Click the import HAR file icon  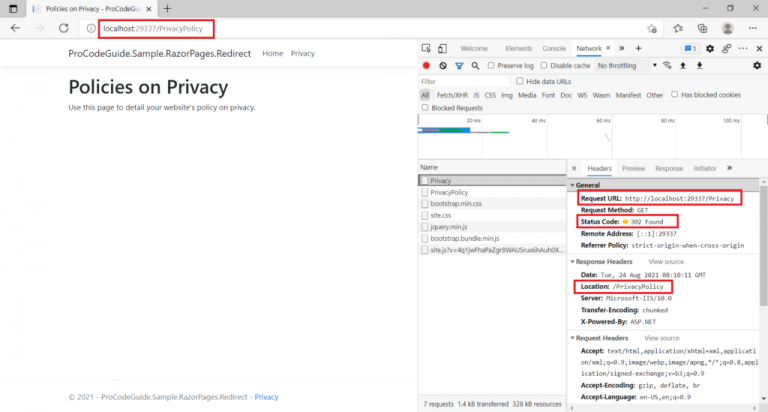[683, 65]
